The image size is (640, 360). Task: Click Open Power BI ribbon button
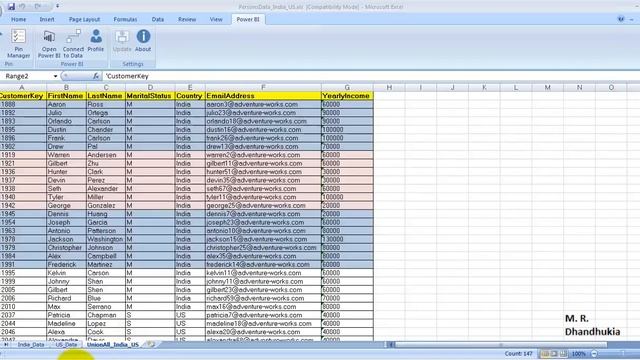tap(49, 44)
